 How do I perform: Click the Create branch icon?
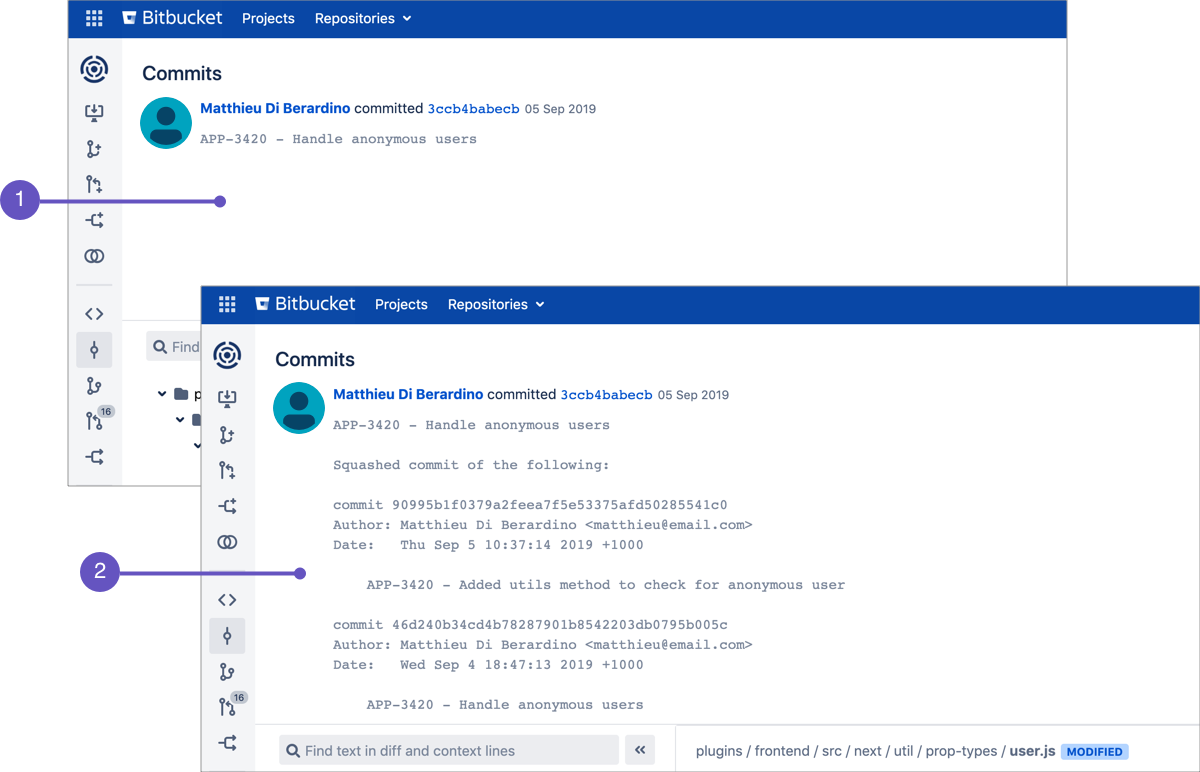[x=227, y=435]
